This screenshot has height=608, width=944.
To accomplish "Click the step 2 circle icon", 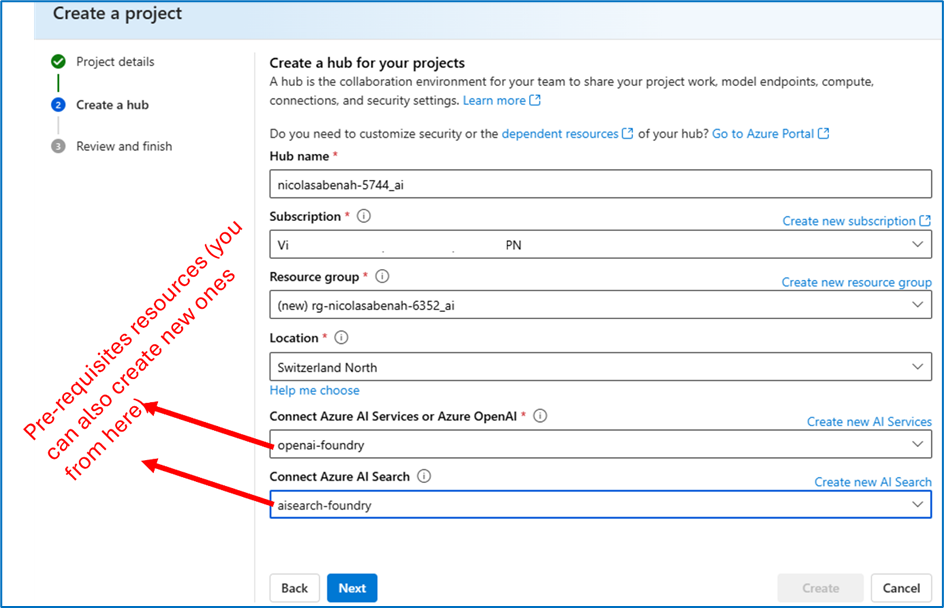I will coord(58,105).
